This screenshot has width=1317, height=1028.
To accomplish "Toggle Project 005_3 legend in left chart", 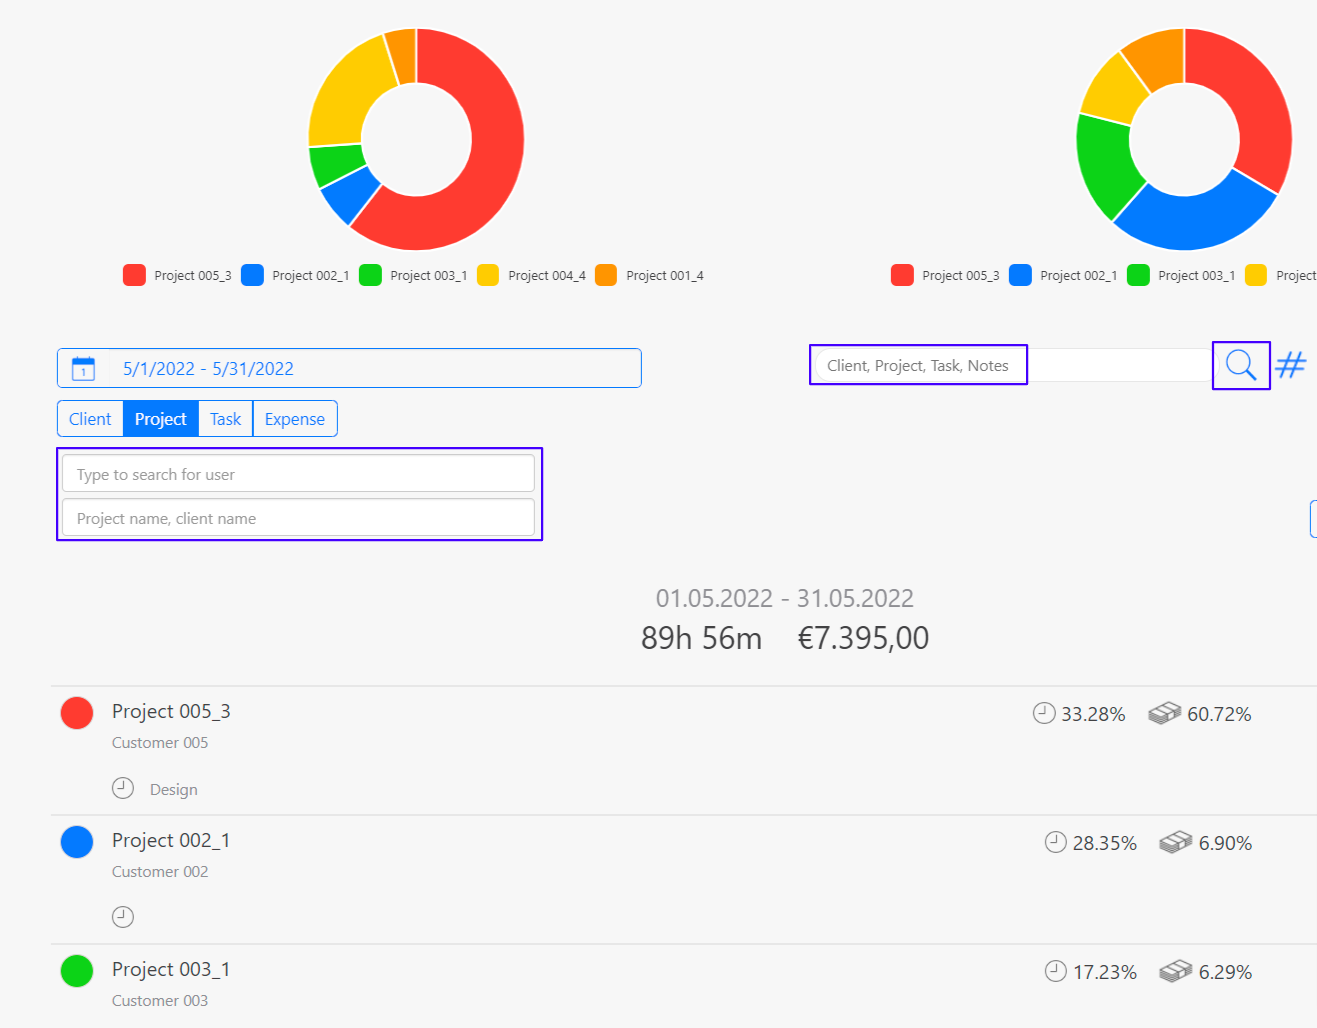I will click(x=177, y=275).
